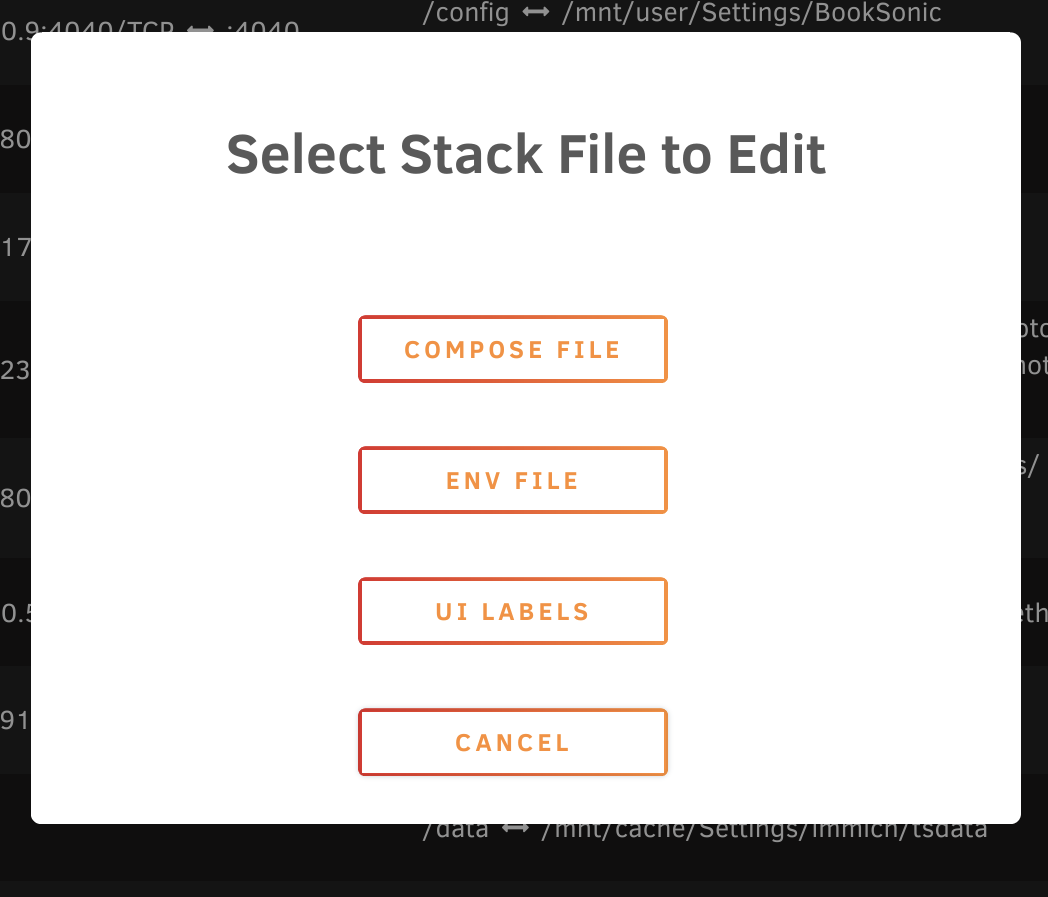The width and height of the screenshot is (1048, 897).
Task: Click the mapping arrow beside /config
Action: pos(536,13)
